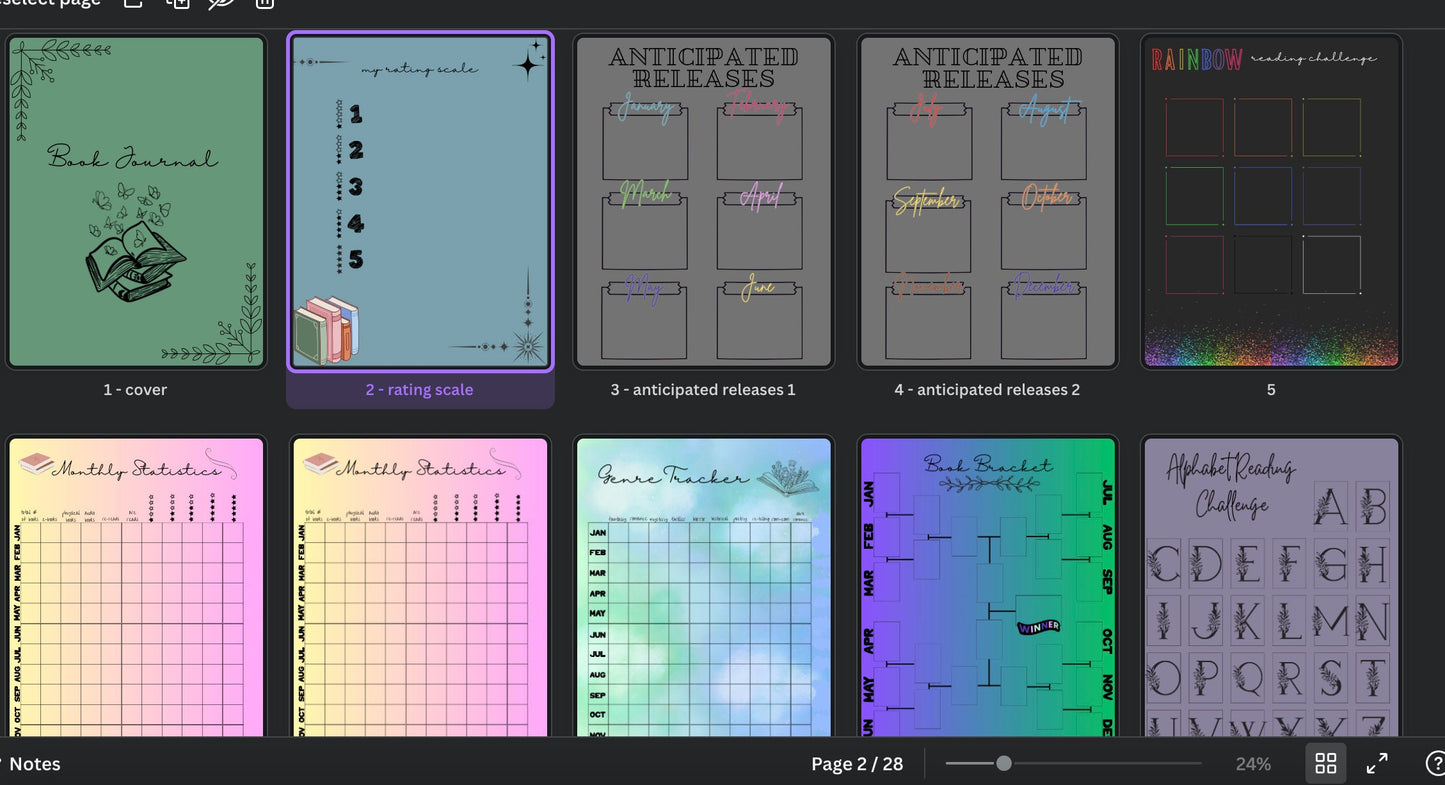1445x785 pixels.
Task: Click the "2 - rating scale" page title
Action: 420,390
